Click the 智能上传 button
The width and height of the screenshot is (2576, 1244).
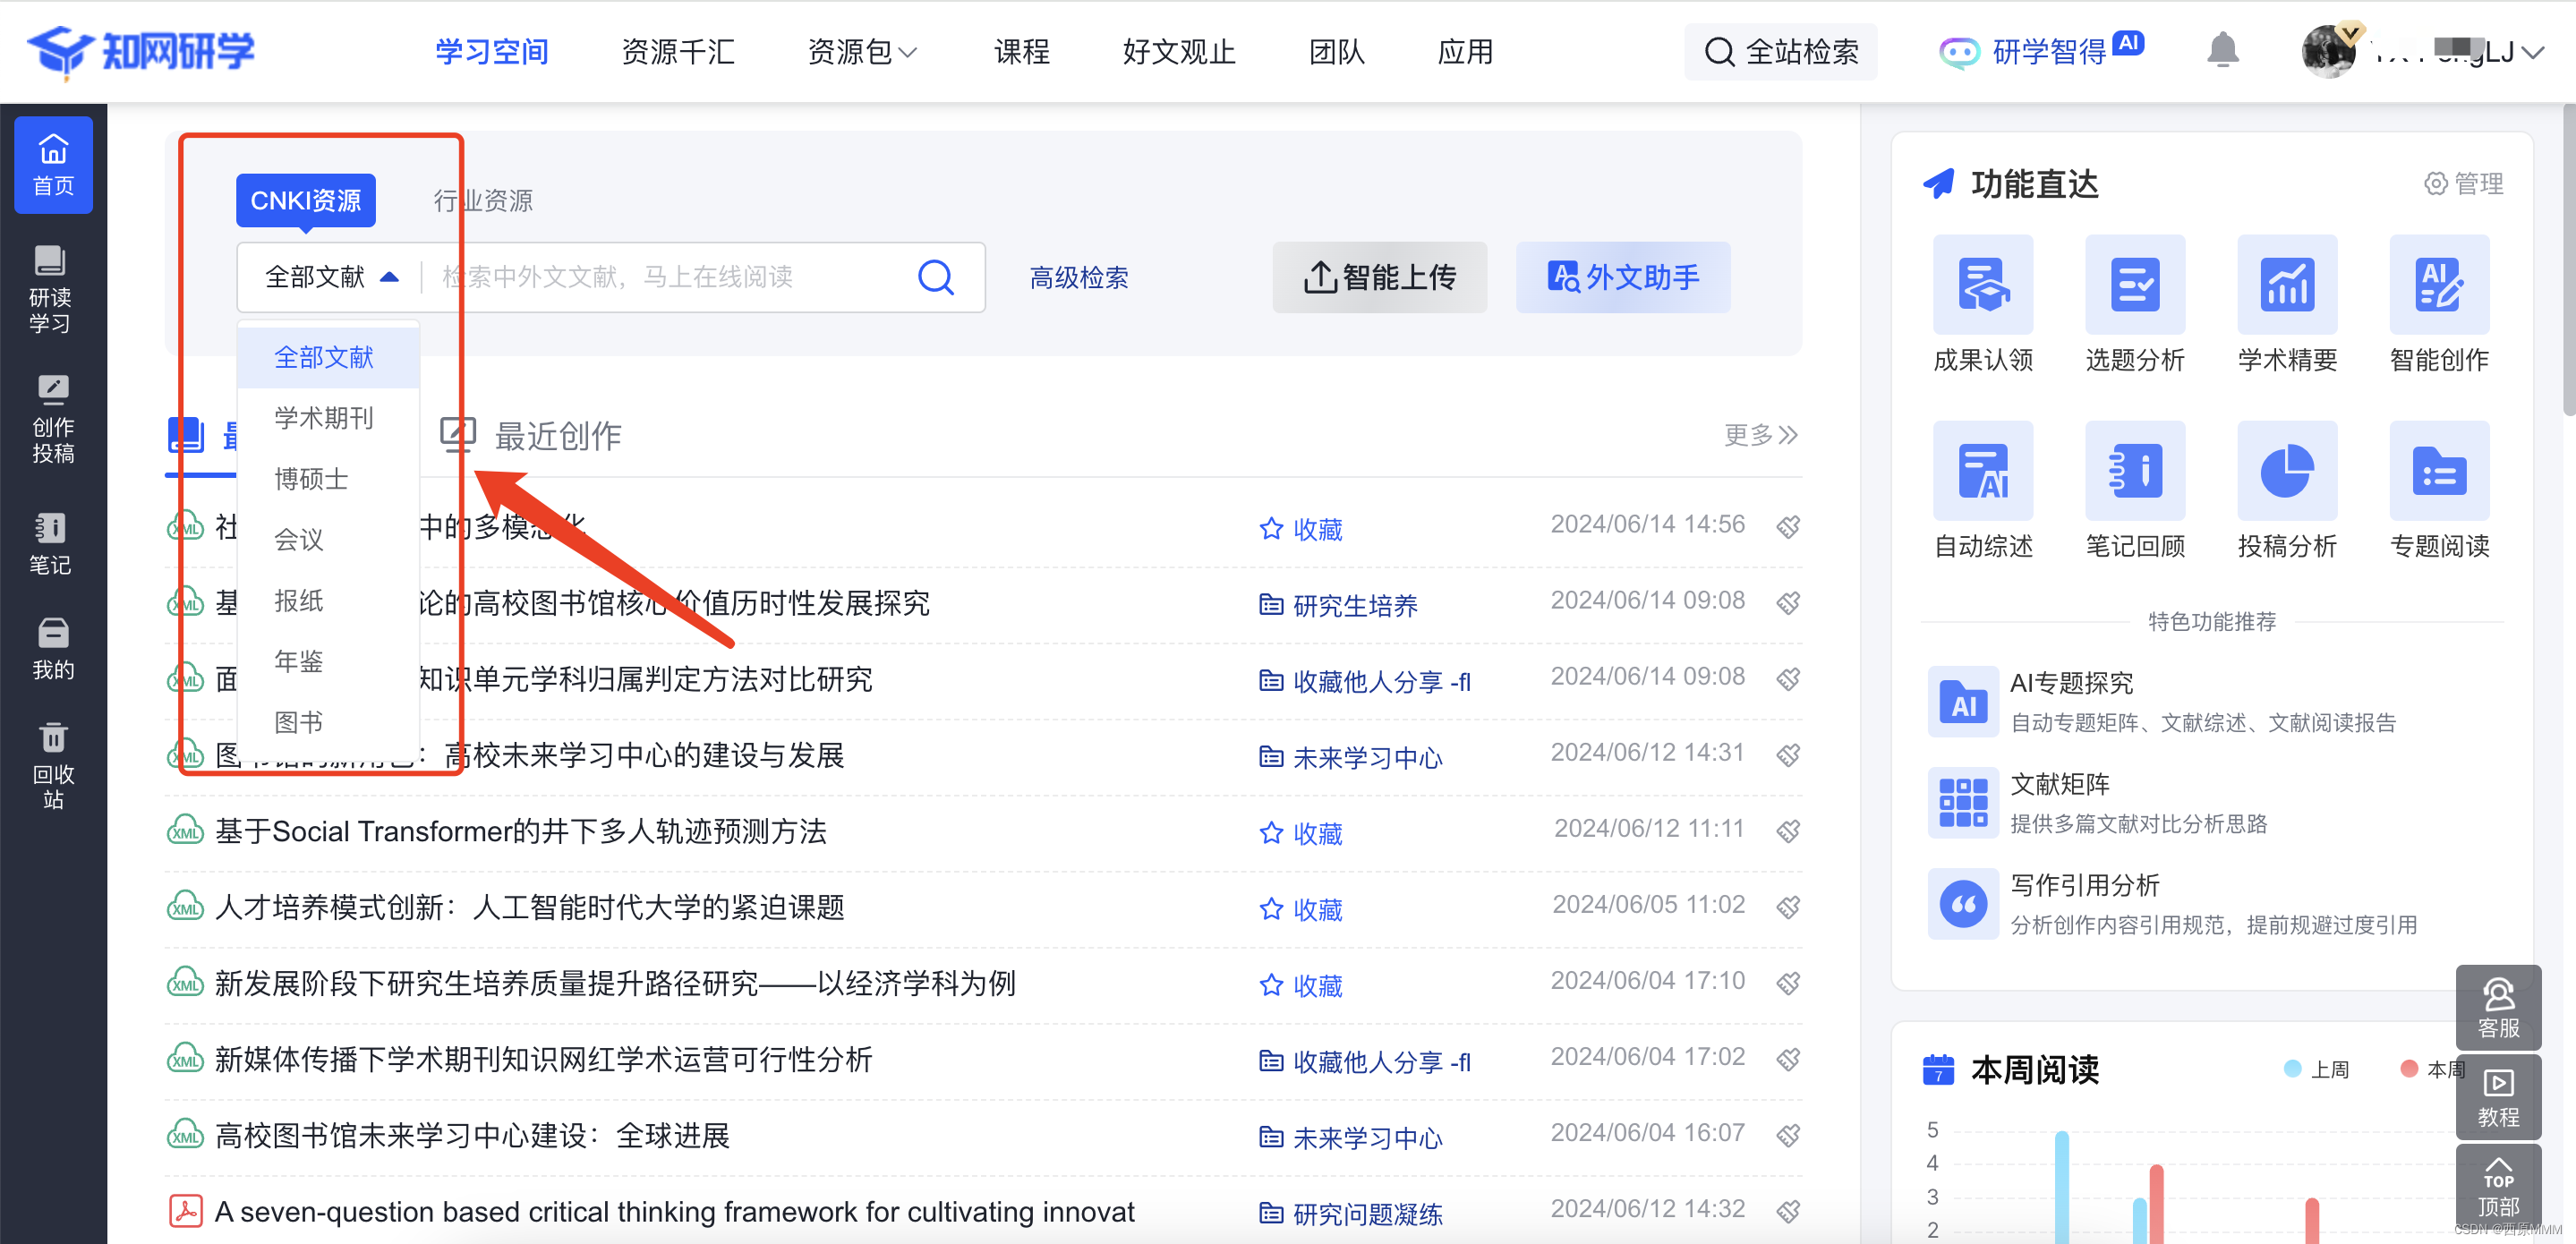[1378, 277]
